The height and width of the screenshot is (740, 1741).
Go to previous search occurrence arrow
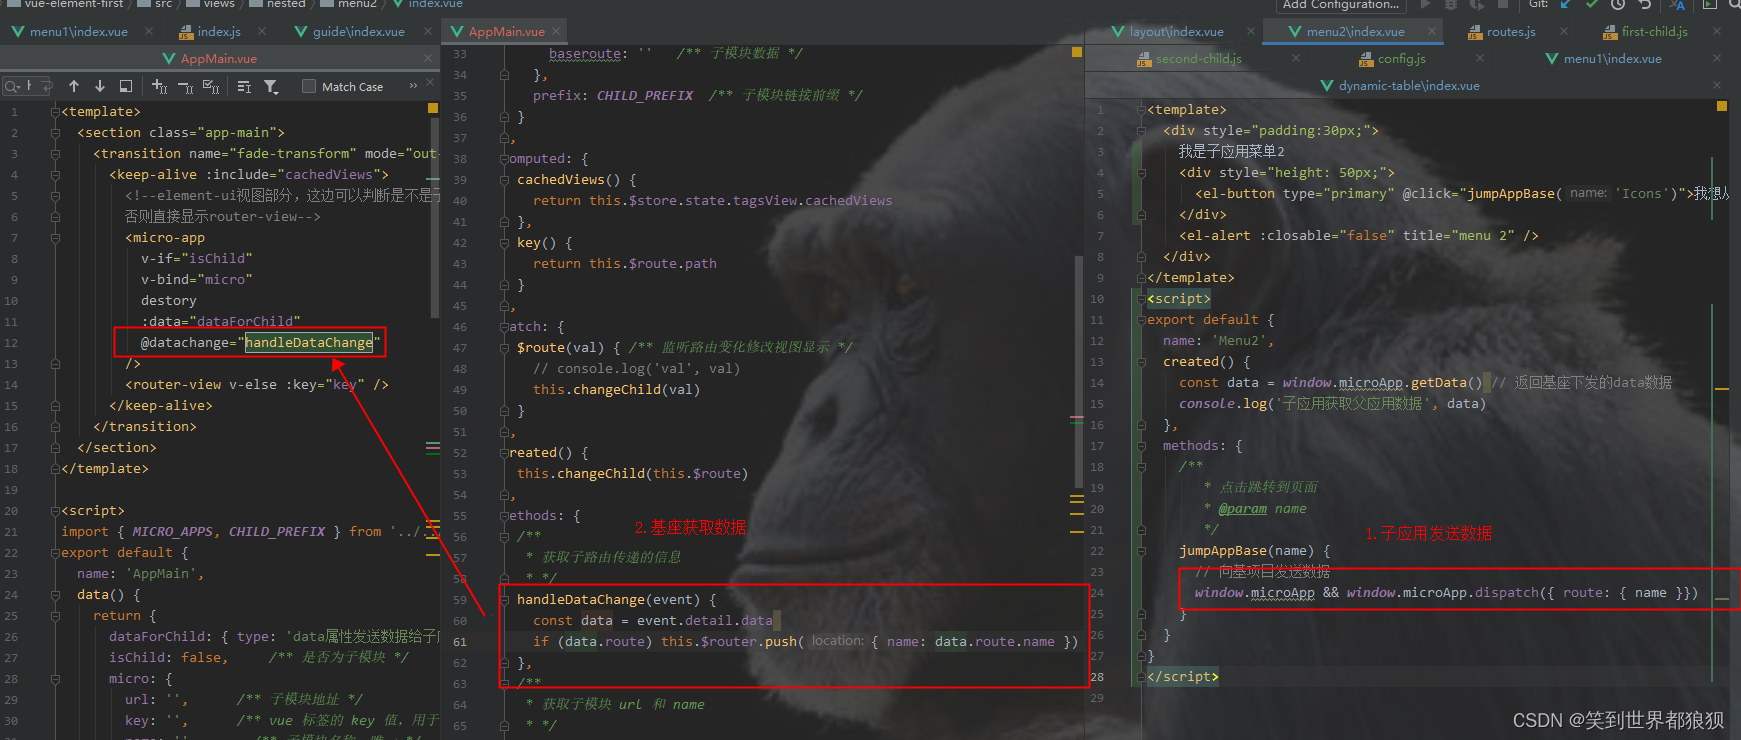tap(74, 87)
